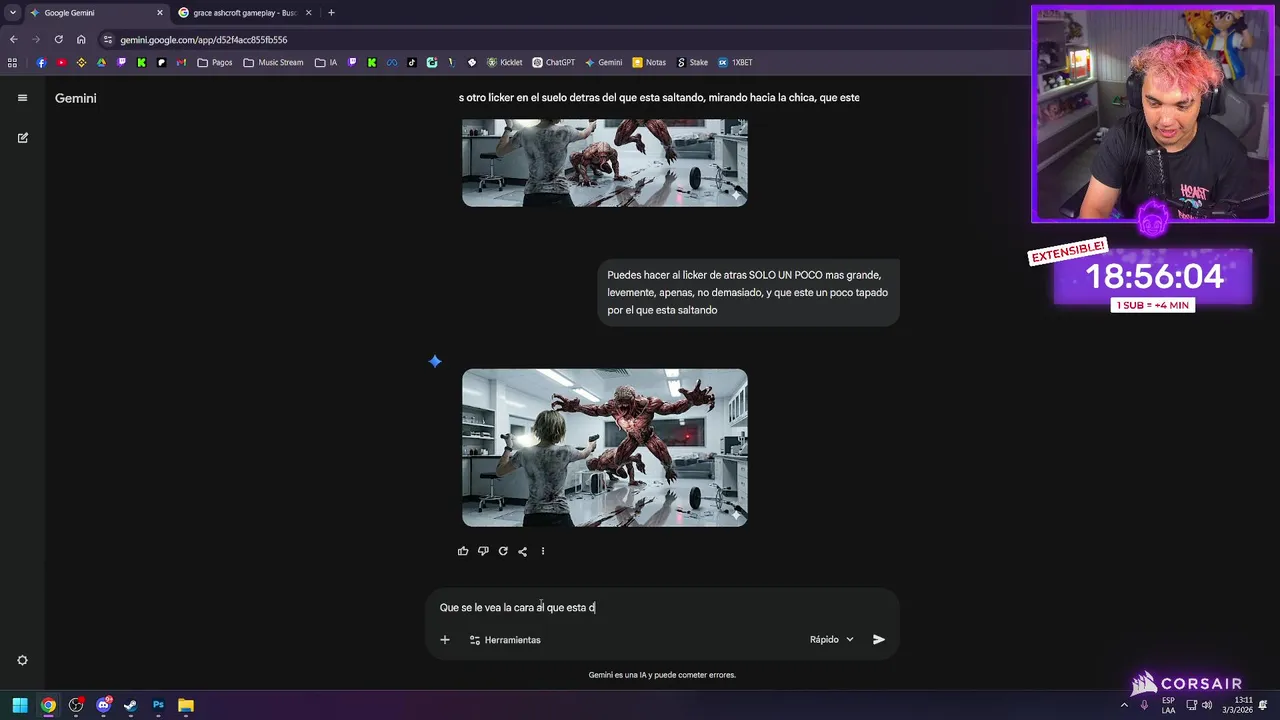Open the Gemini bookmark
This screenshot has height=720, width=1280.
click(x=604, y=62)
